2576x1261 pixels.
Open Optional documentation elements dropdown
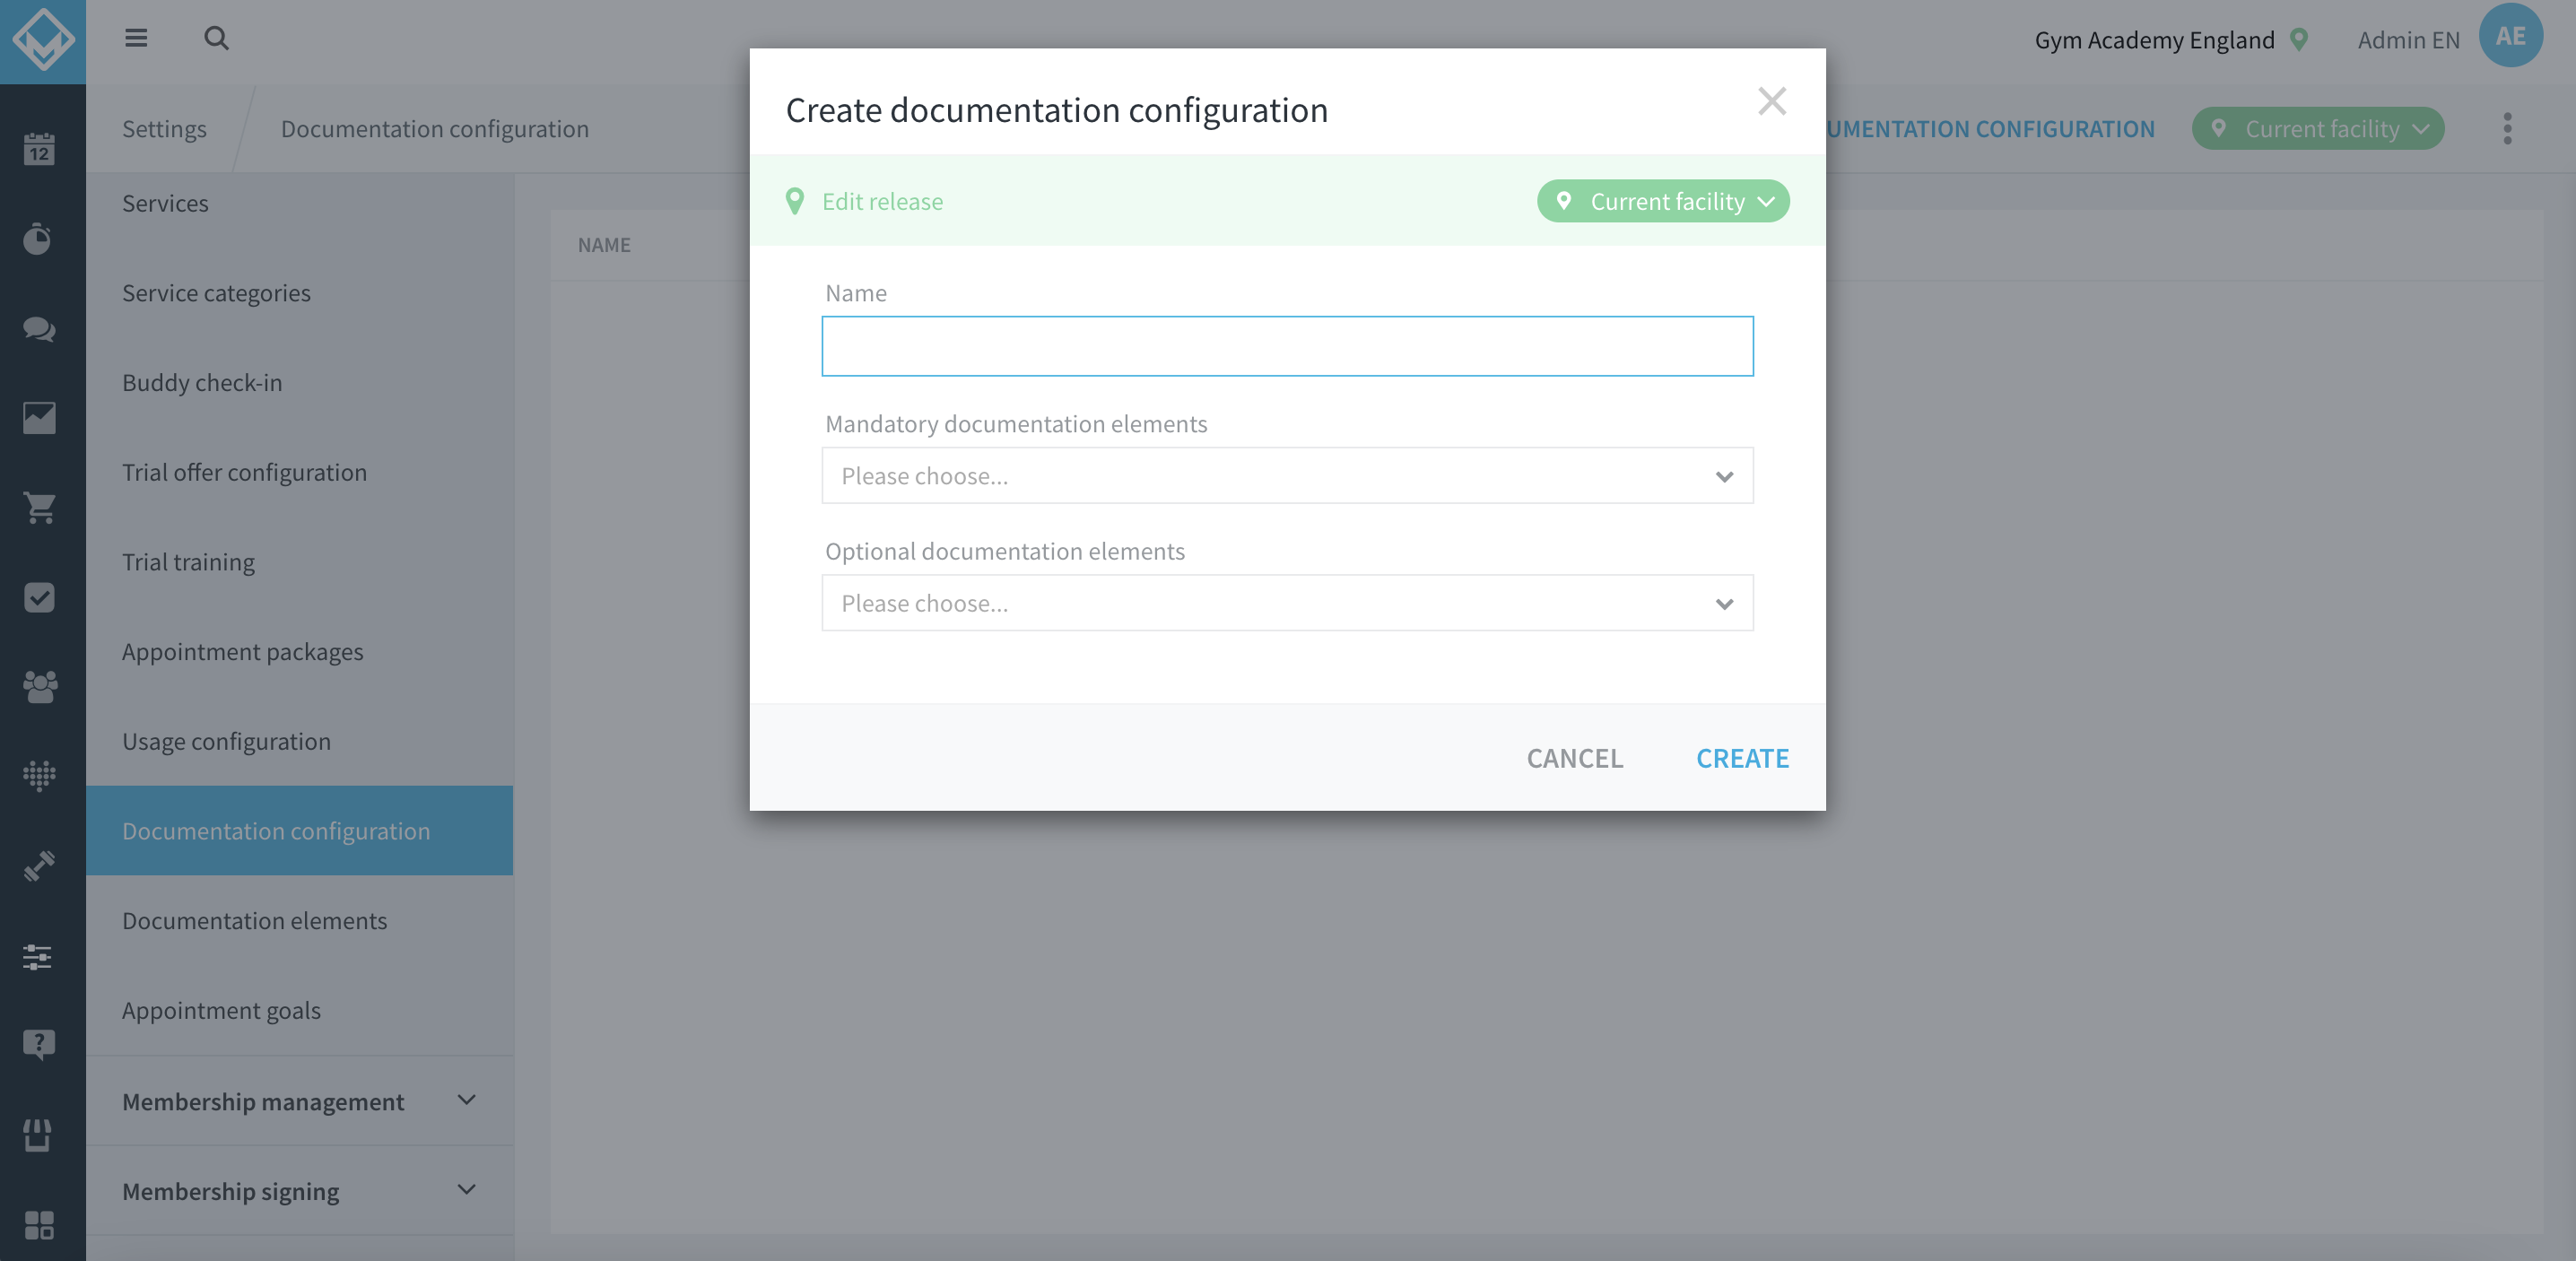[1287, 602]
